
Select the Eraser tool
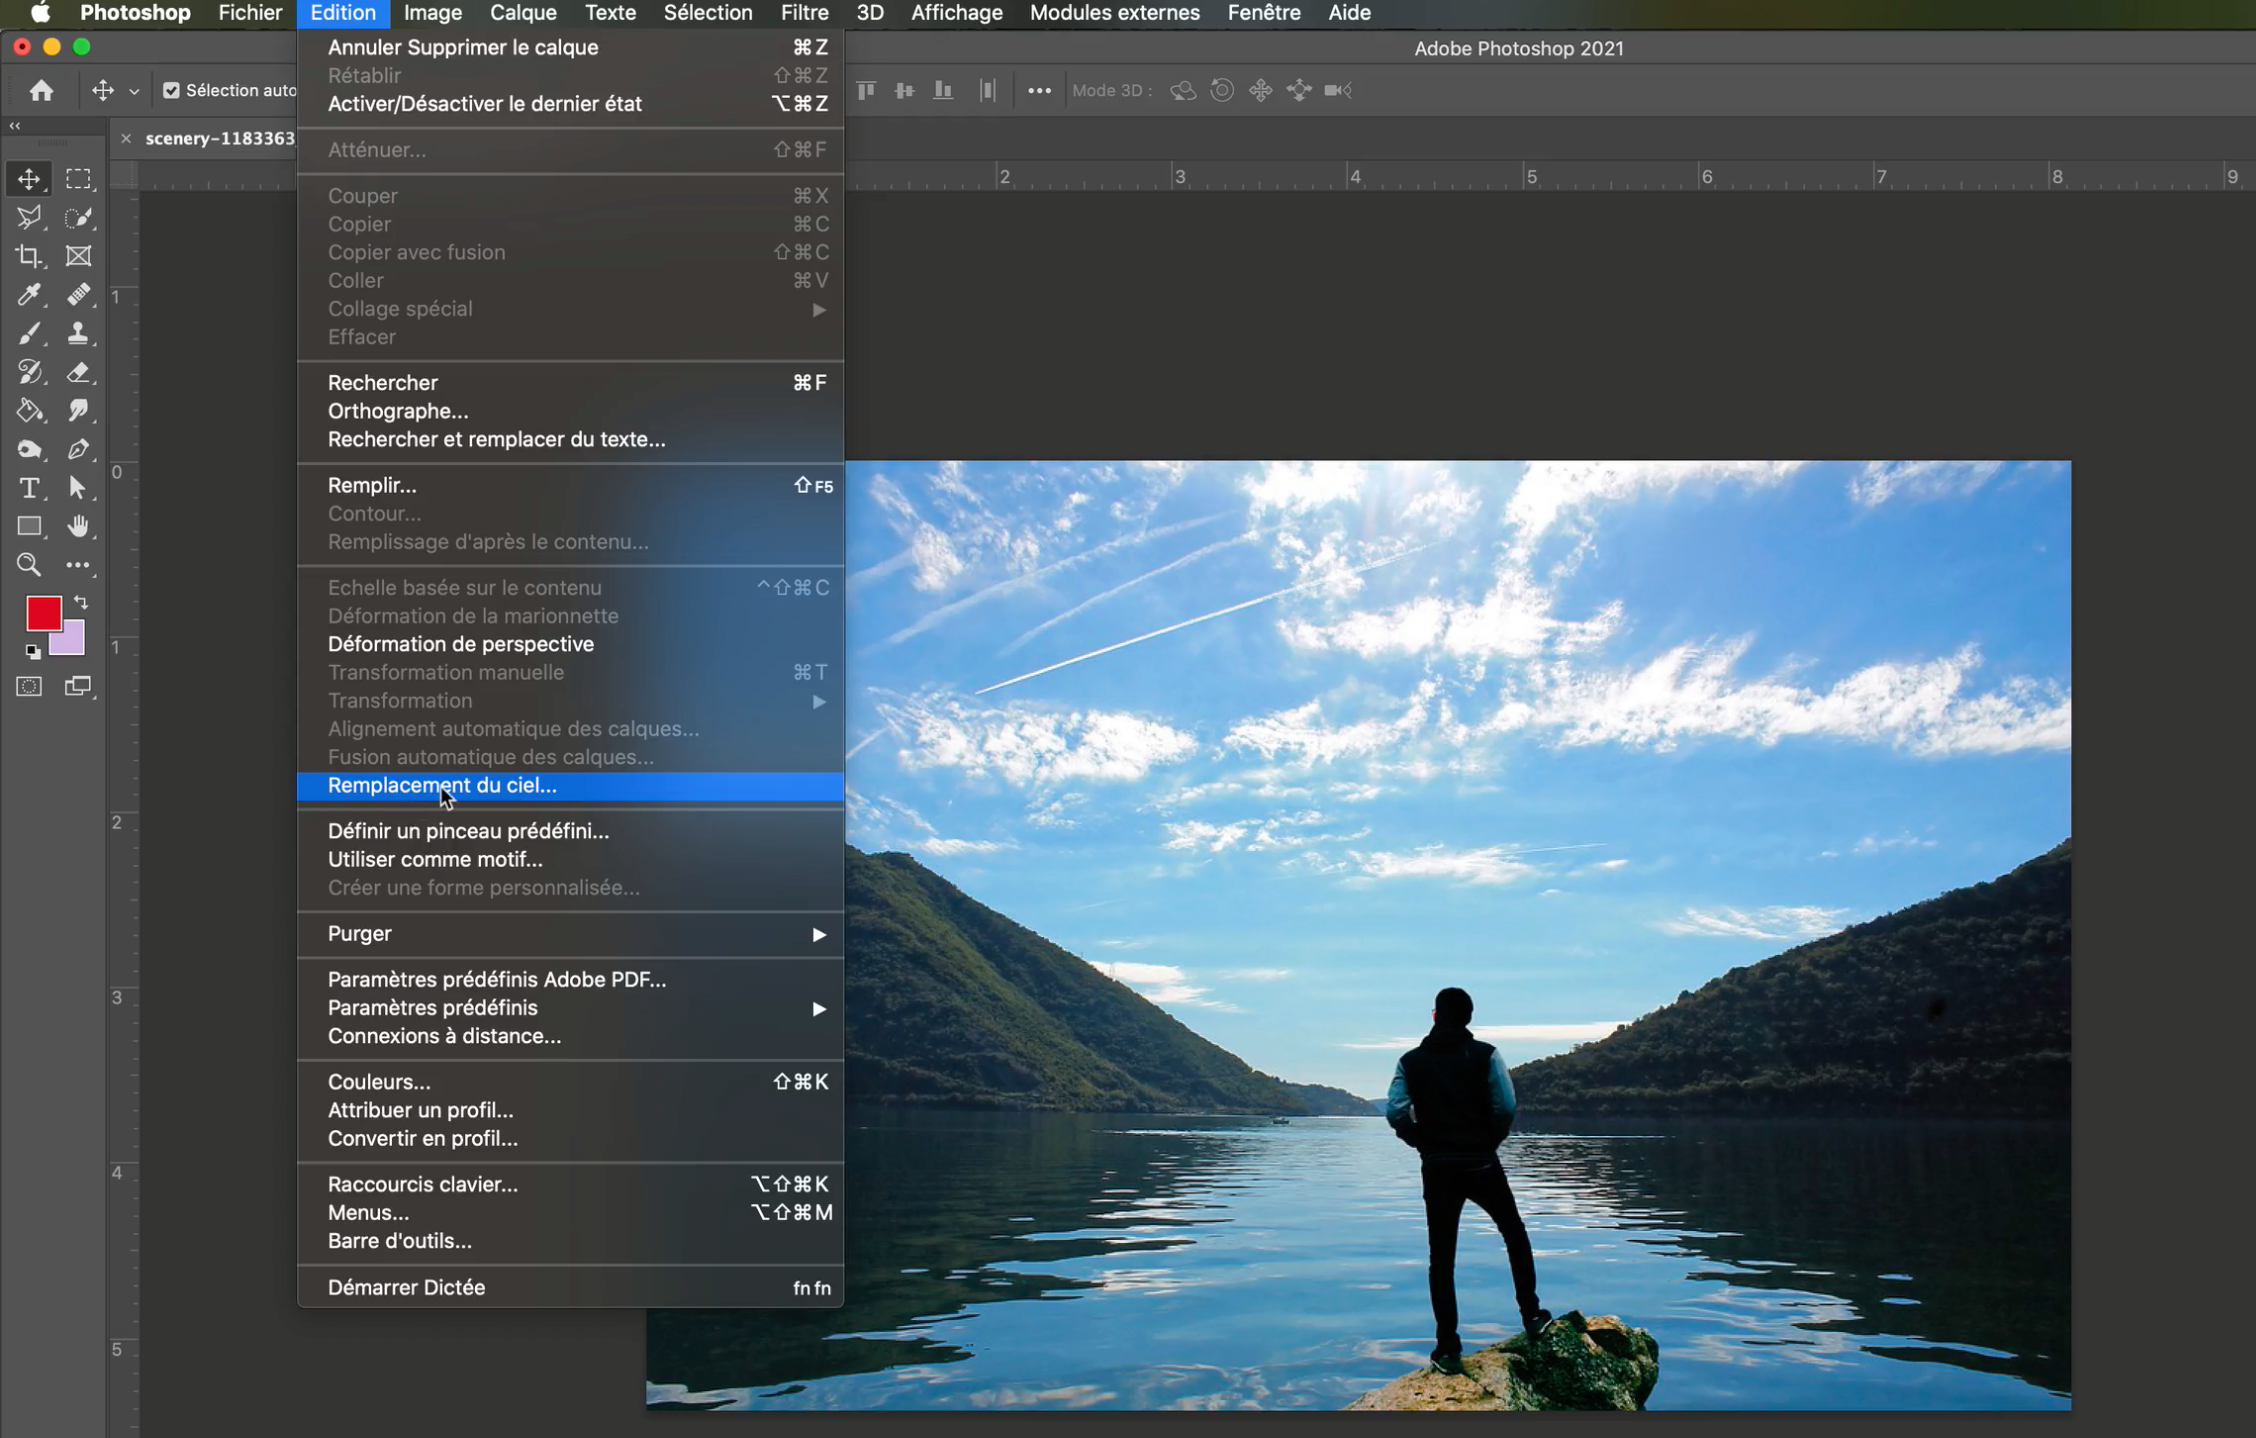tap(78, 372)
